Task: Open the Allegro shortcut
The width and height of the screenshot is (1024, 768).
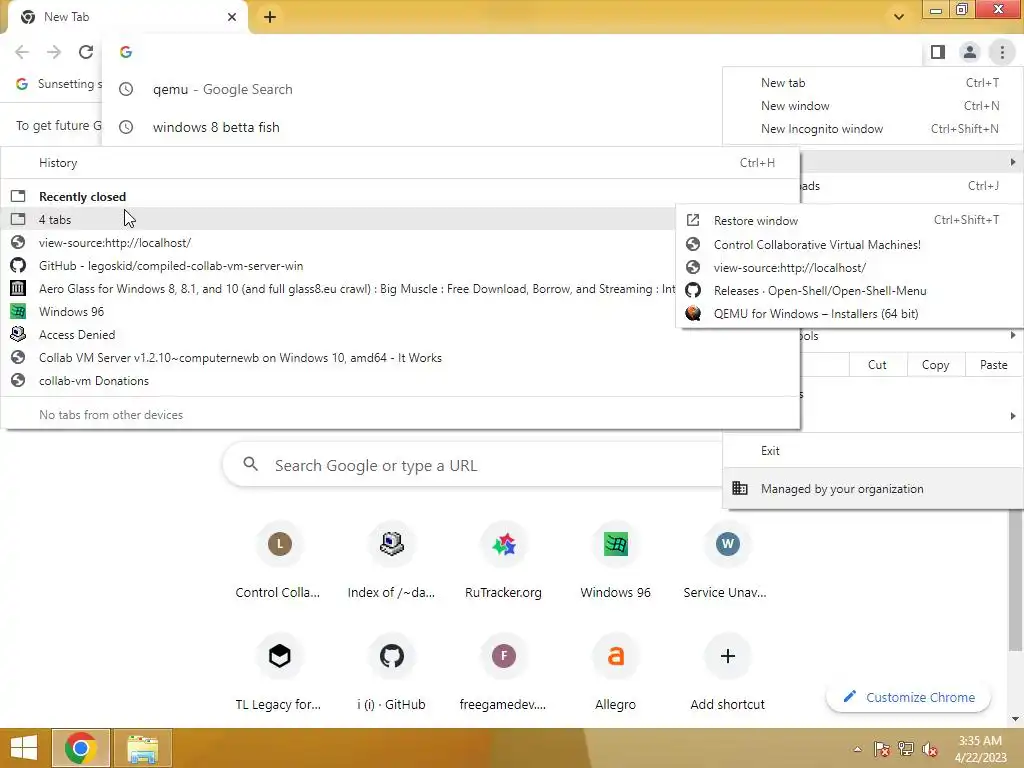Action: (615, 674)
